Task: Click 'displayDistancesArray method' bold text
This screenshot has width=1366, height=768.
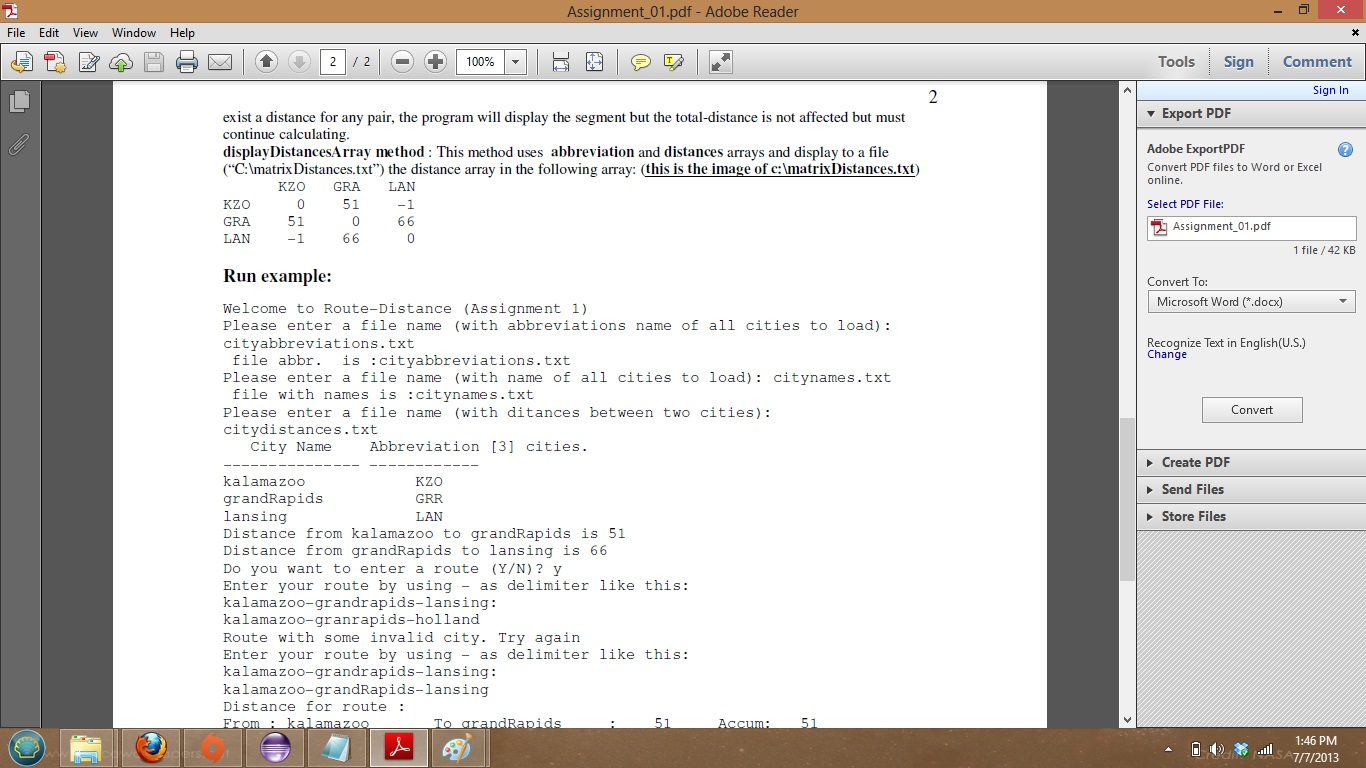Action: click(x=323, y=152)
